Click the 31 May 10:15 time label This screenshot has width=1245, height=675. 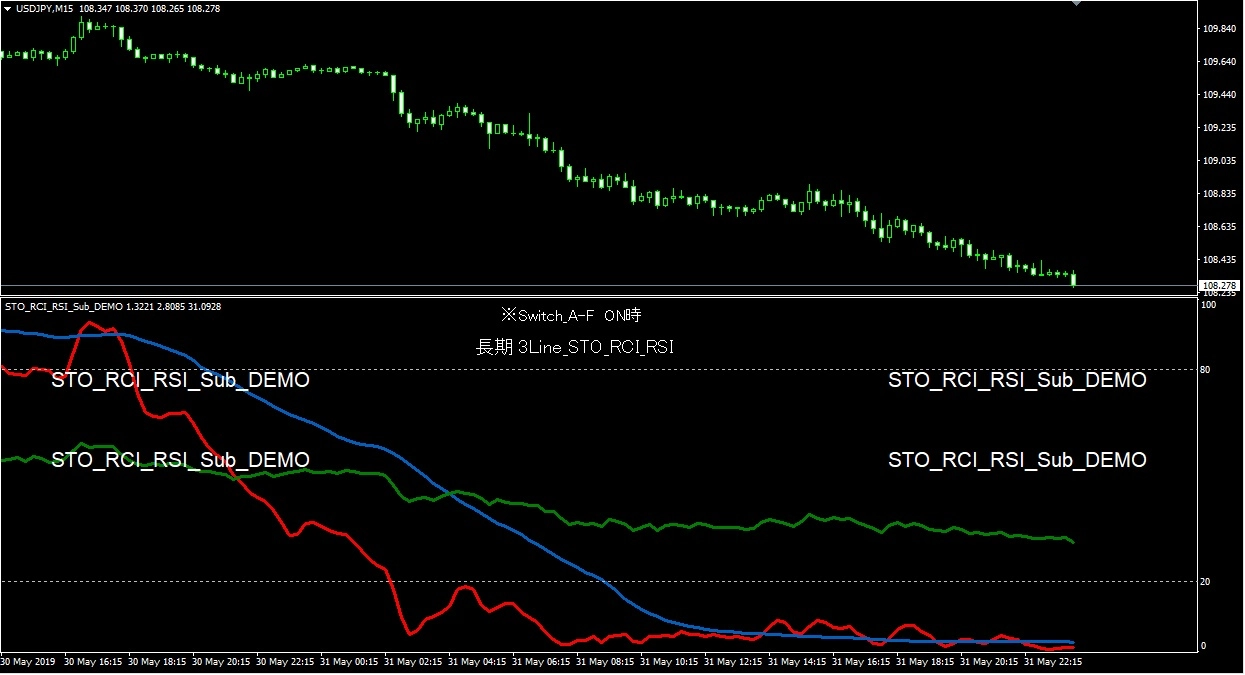[670, 662]
